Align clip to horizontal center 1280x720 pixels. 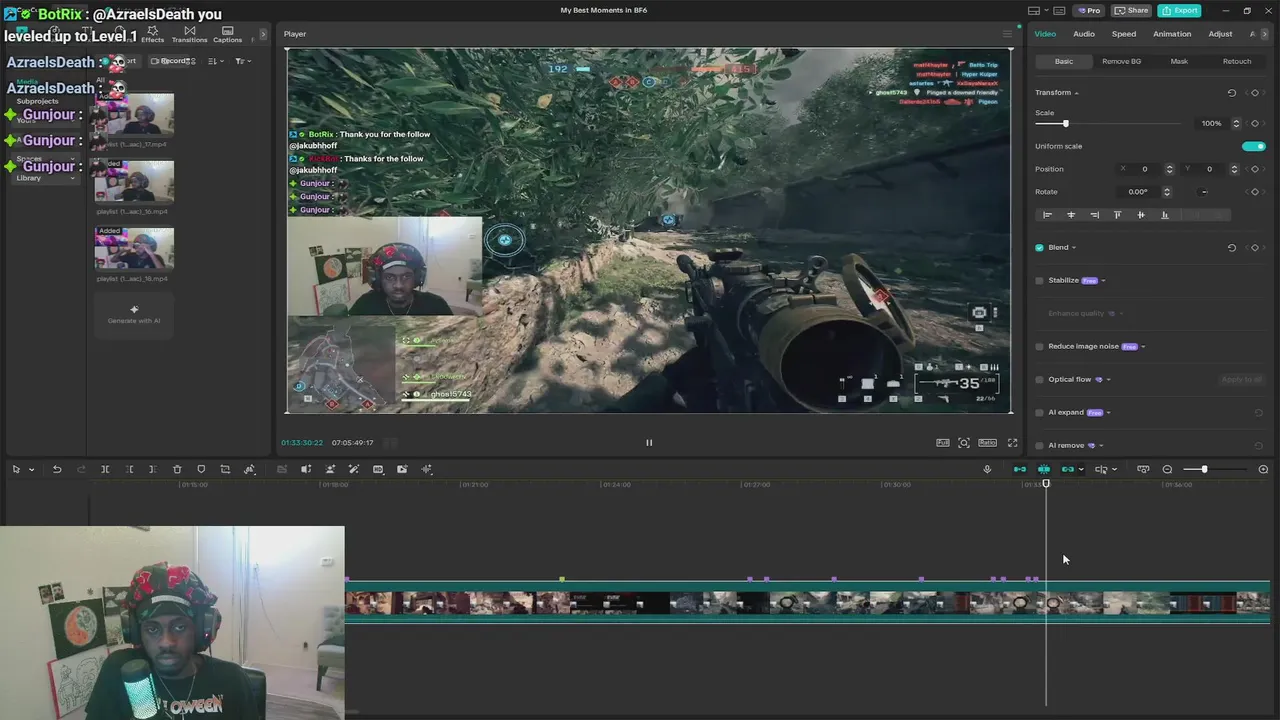coord(1071,215)
